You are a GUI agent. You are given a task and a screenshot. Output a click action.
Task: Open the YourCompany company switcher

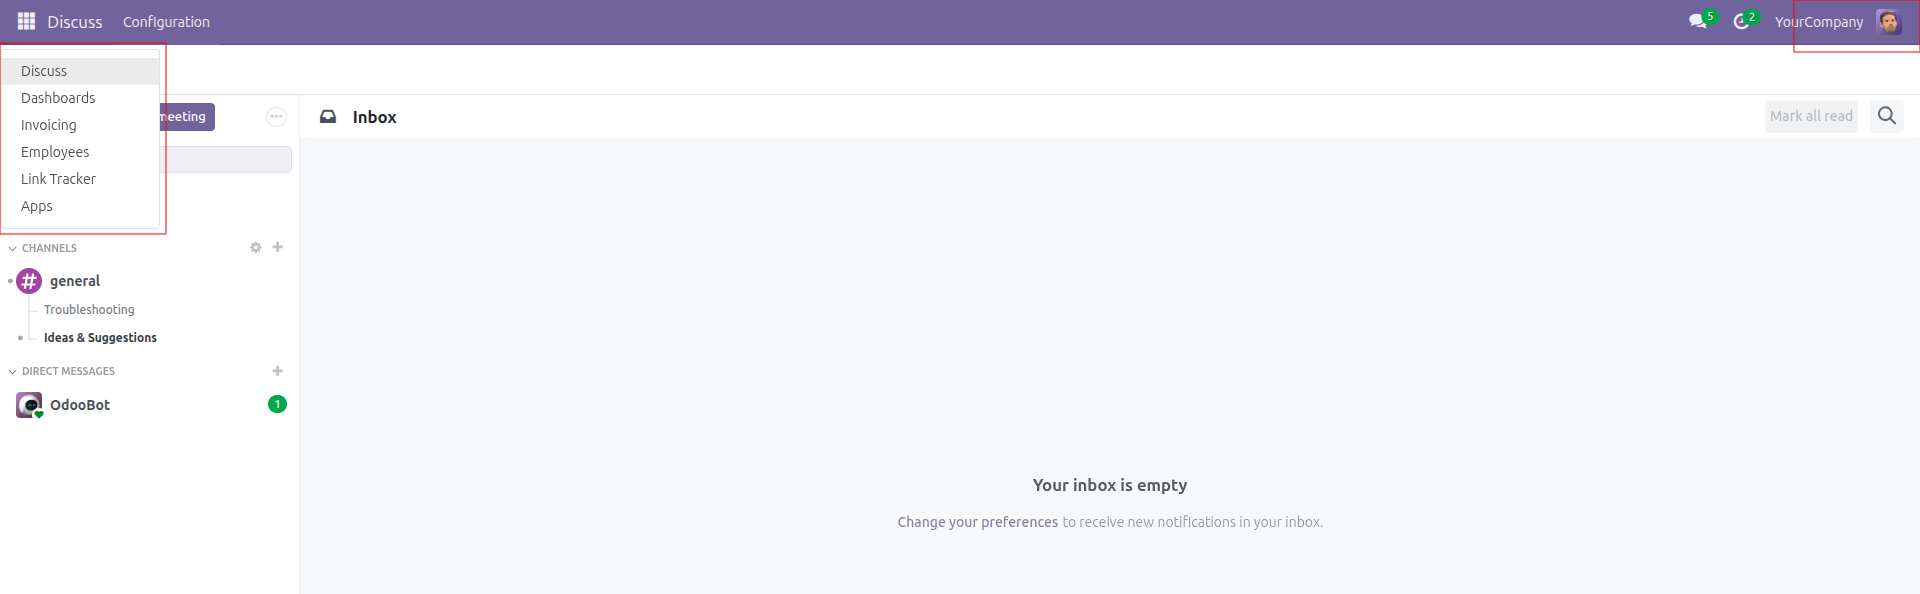pos(1818,22)
